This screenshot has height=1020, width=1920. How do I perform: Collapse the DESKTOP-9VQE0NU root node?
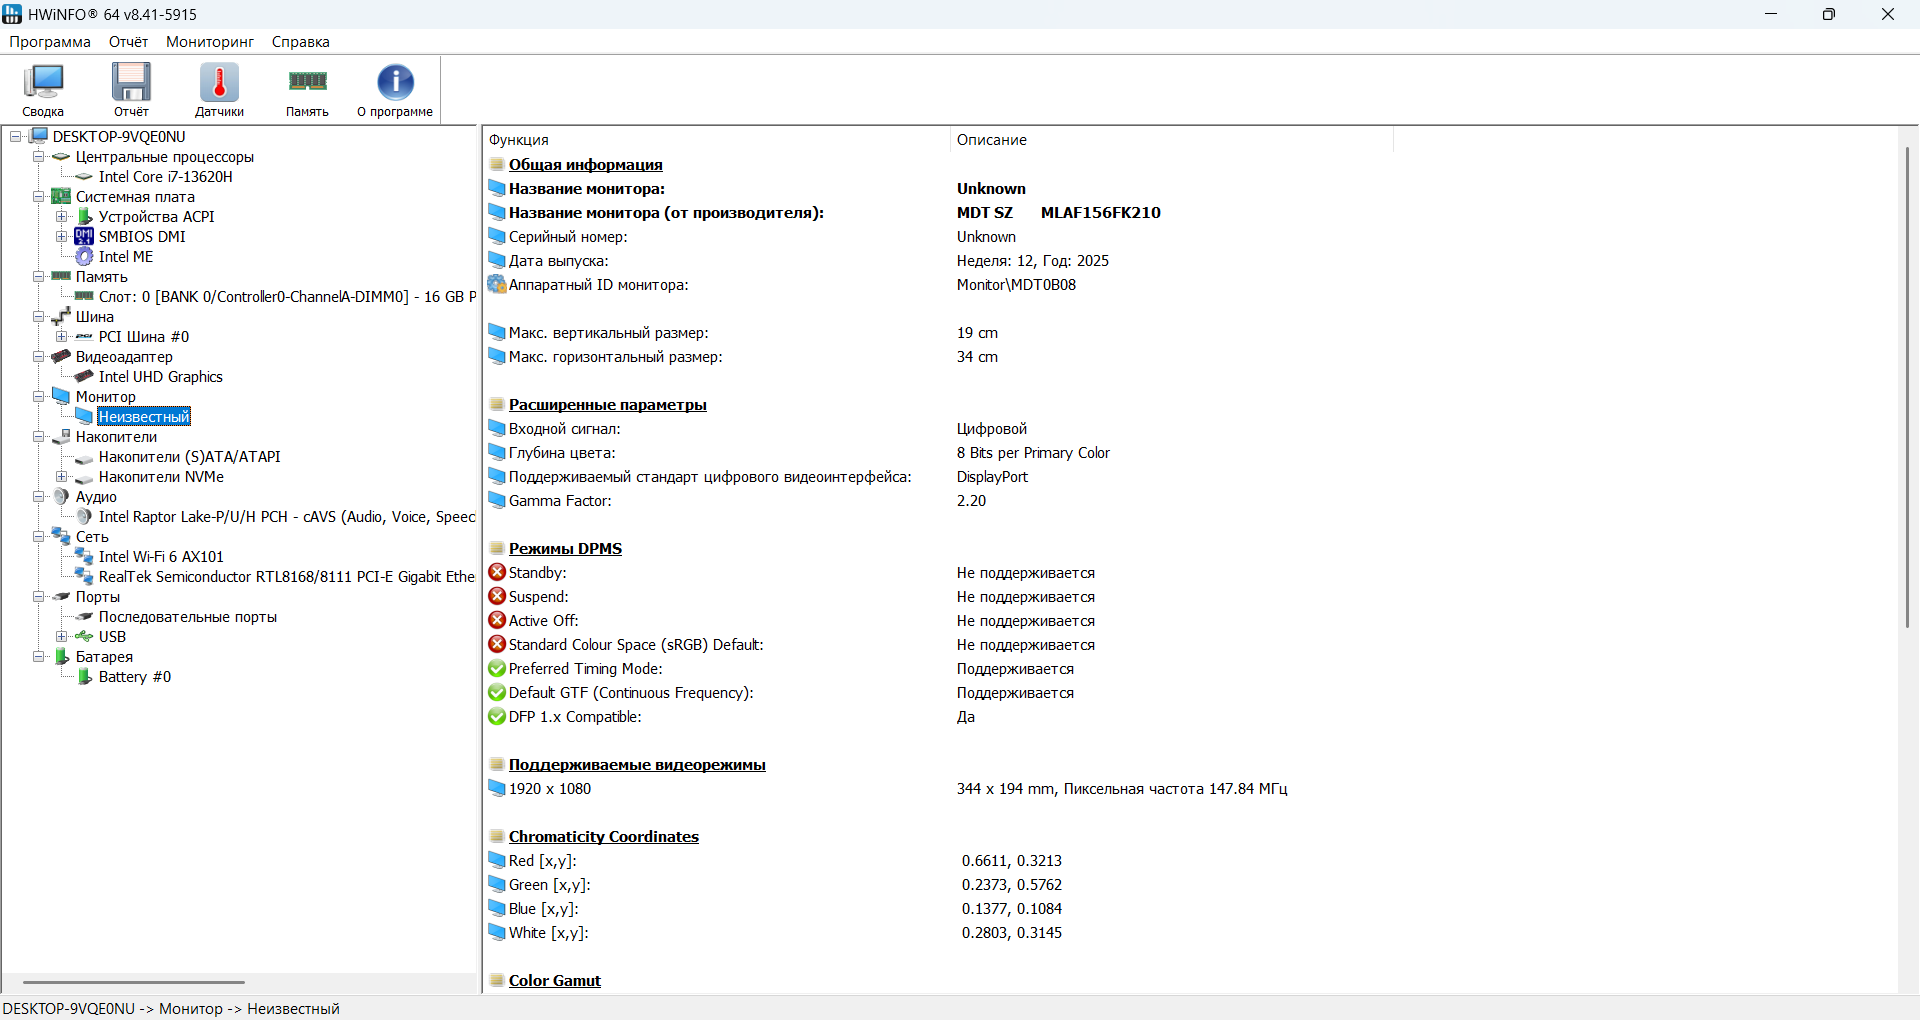click(16, 137)
